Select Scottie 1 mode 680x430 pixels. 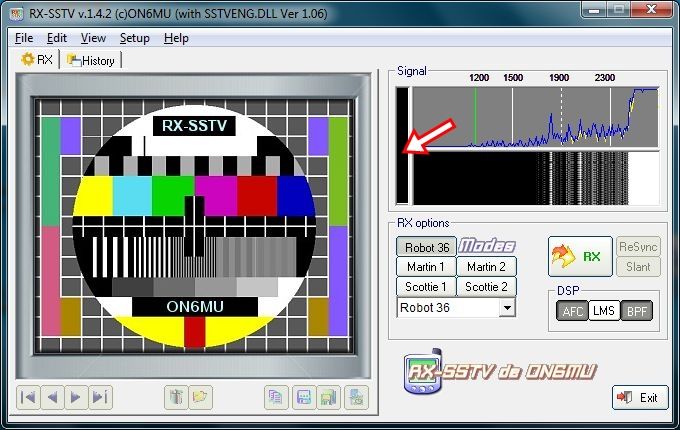[426, 287]
